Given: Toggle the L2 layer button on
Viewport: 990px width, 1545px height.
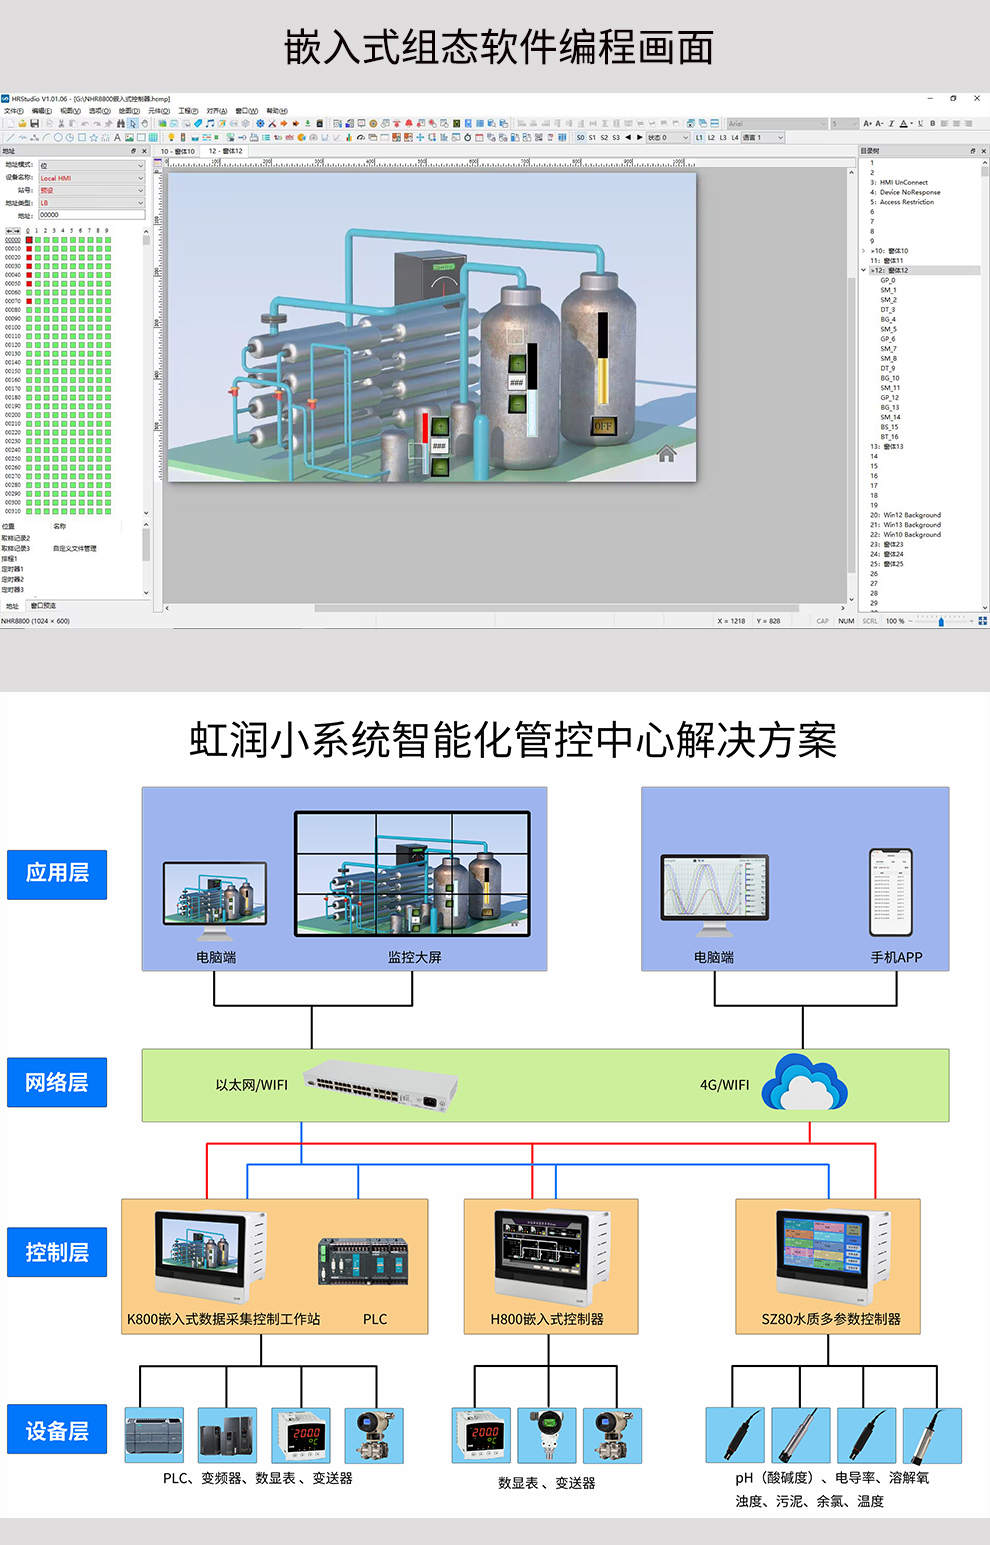Looking at the screenshot, I should click(x=711, y=138).
